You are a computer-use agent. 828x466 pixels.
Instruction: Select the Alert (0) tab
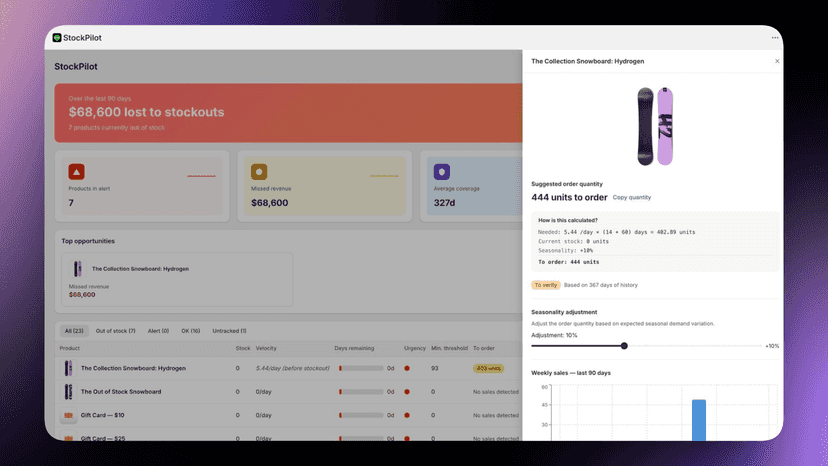click(158, 331)
